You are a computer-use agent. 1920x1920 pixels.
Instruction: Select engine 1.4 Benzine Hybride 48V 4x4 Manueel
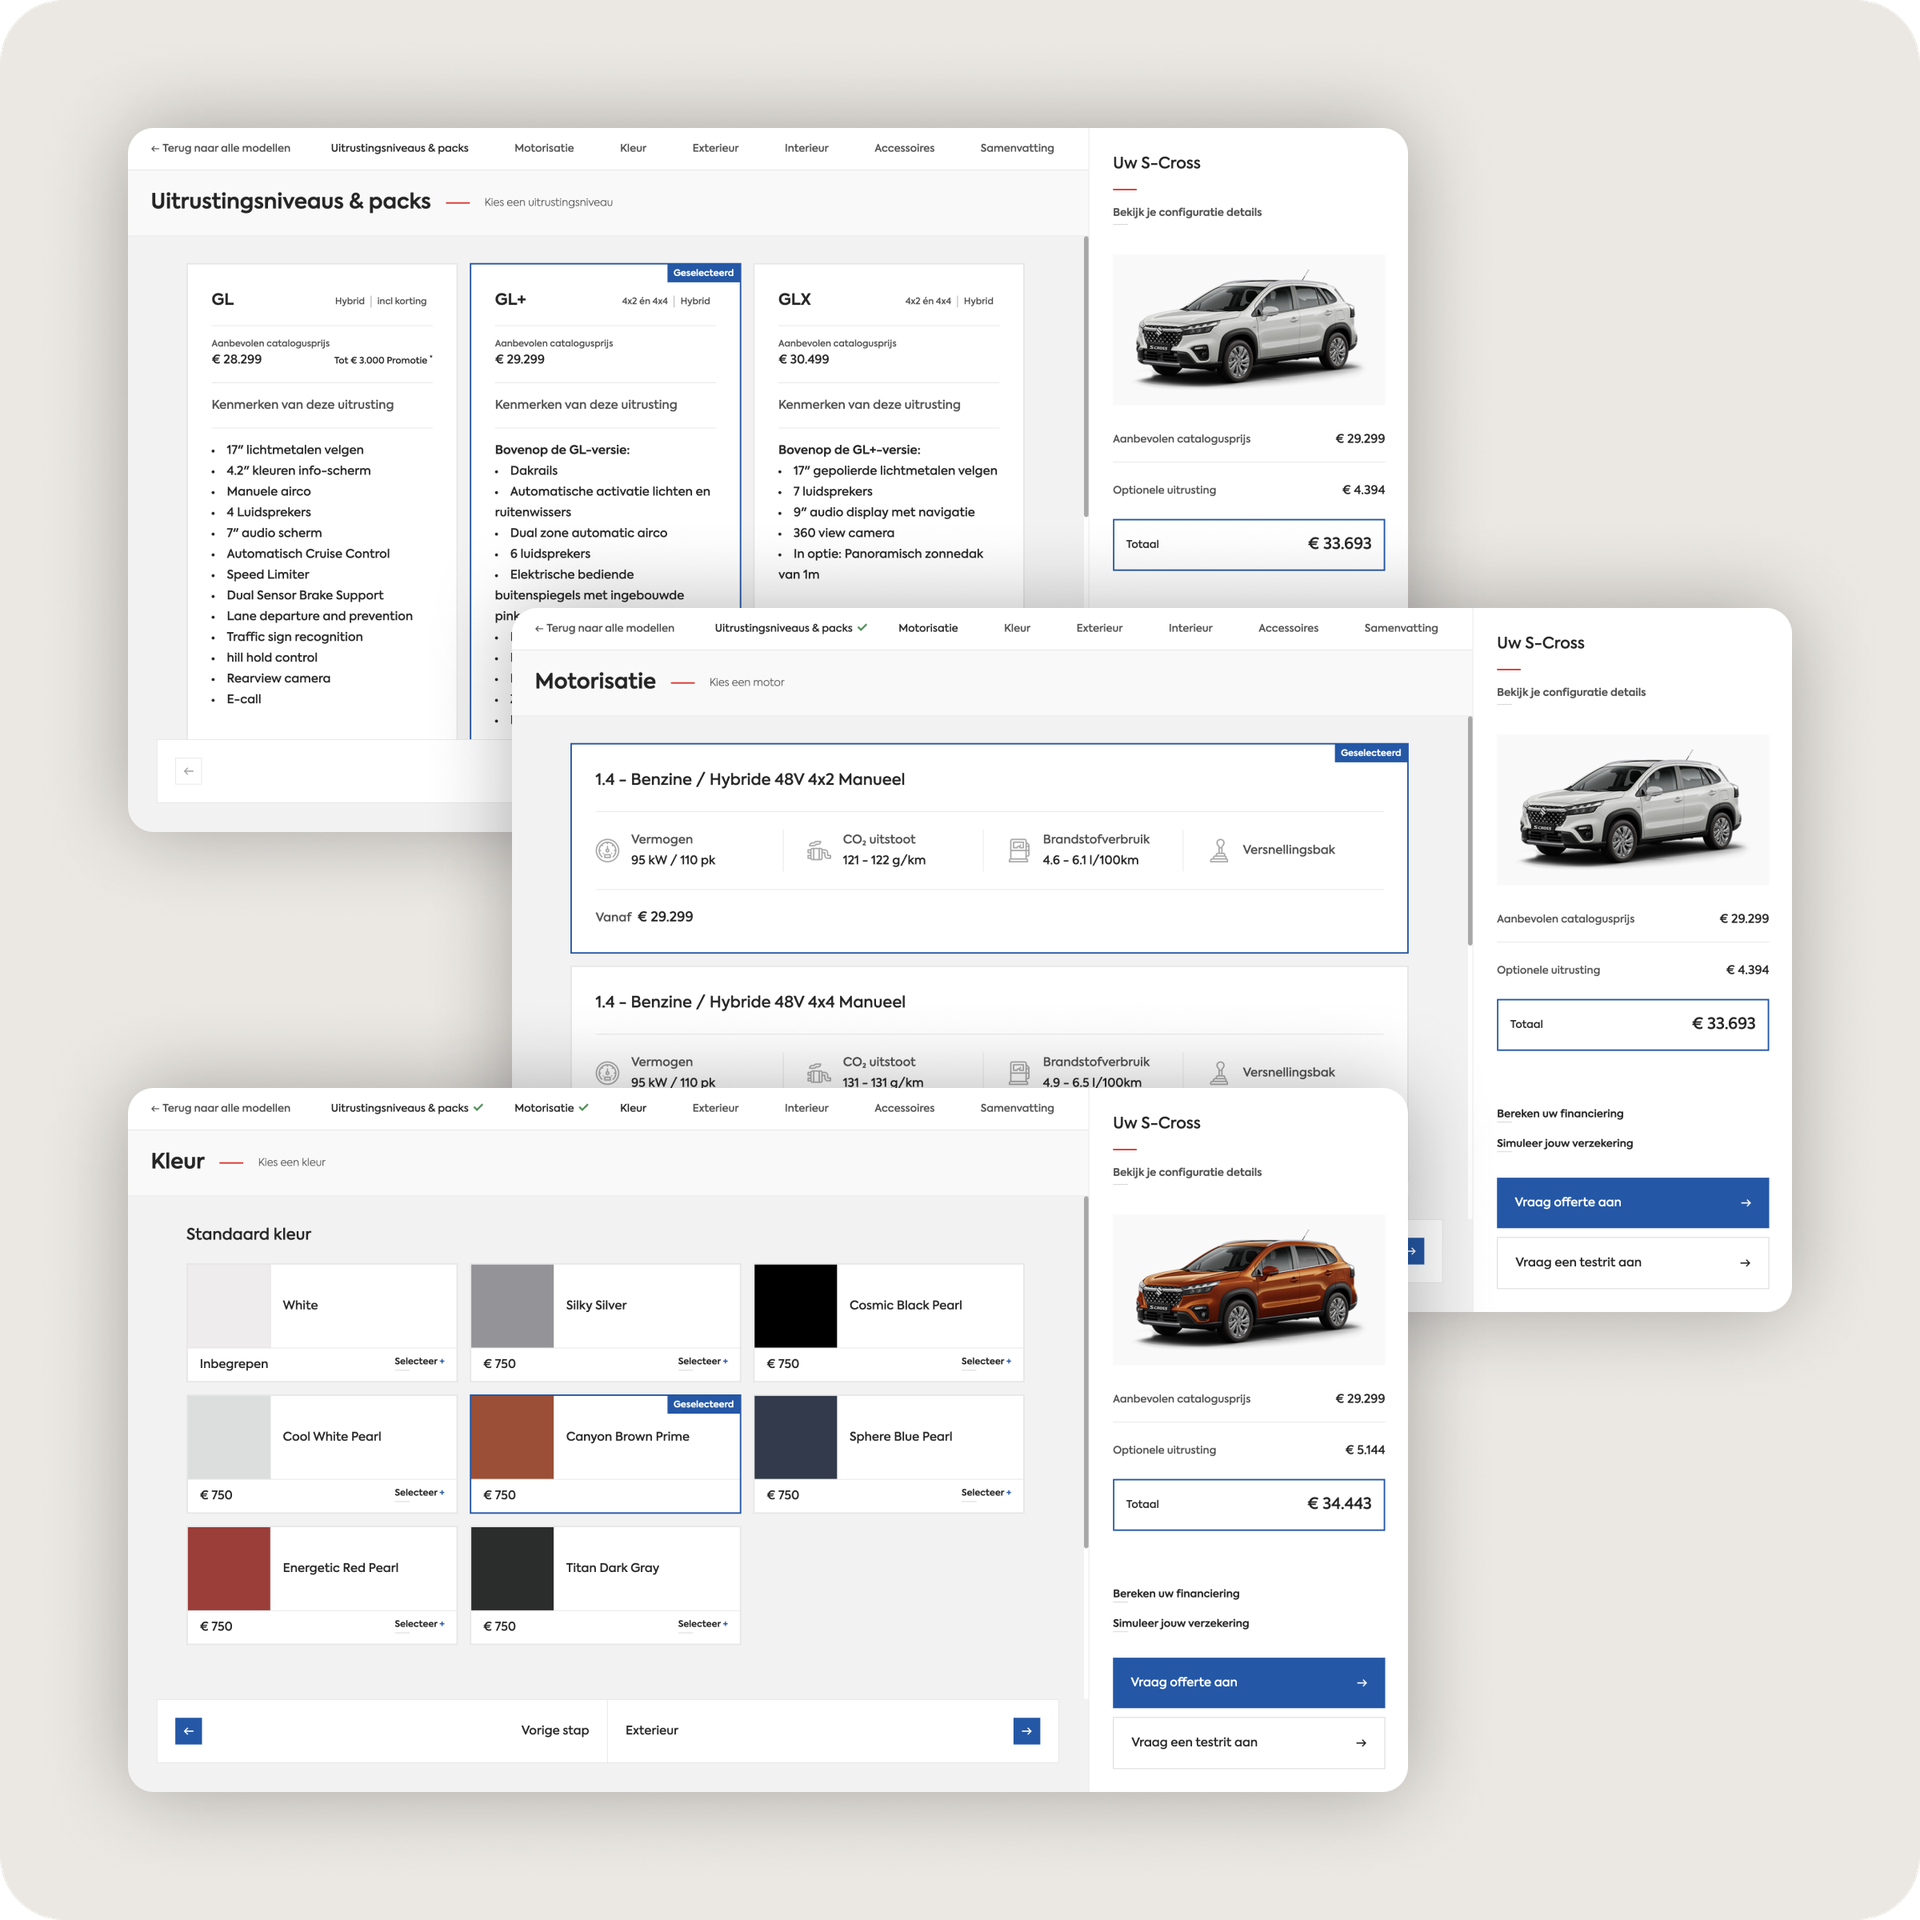click(x=989, y=1027)
